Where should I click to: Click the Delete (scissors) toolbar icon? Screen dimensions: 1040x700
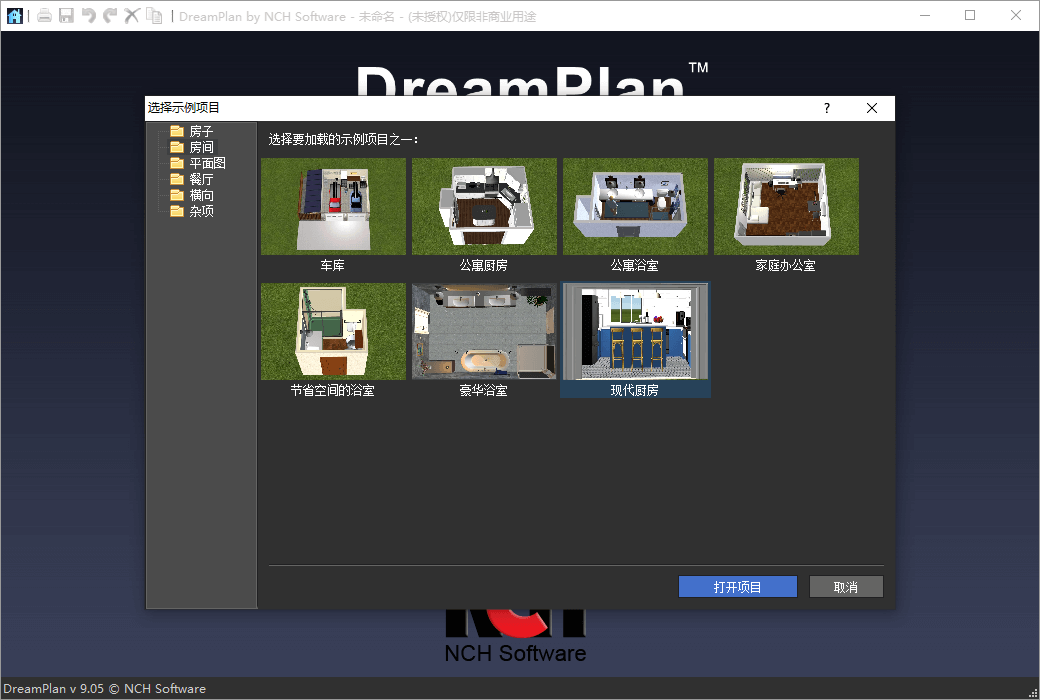[x=131, y=15]
